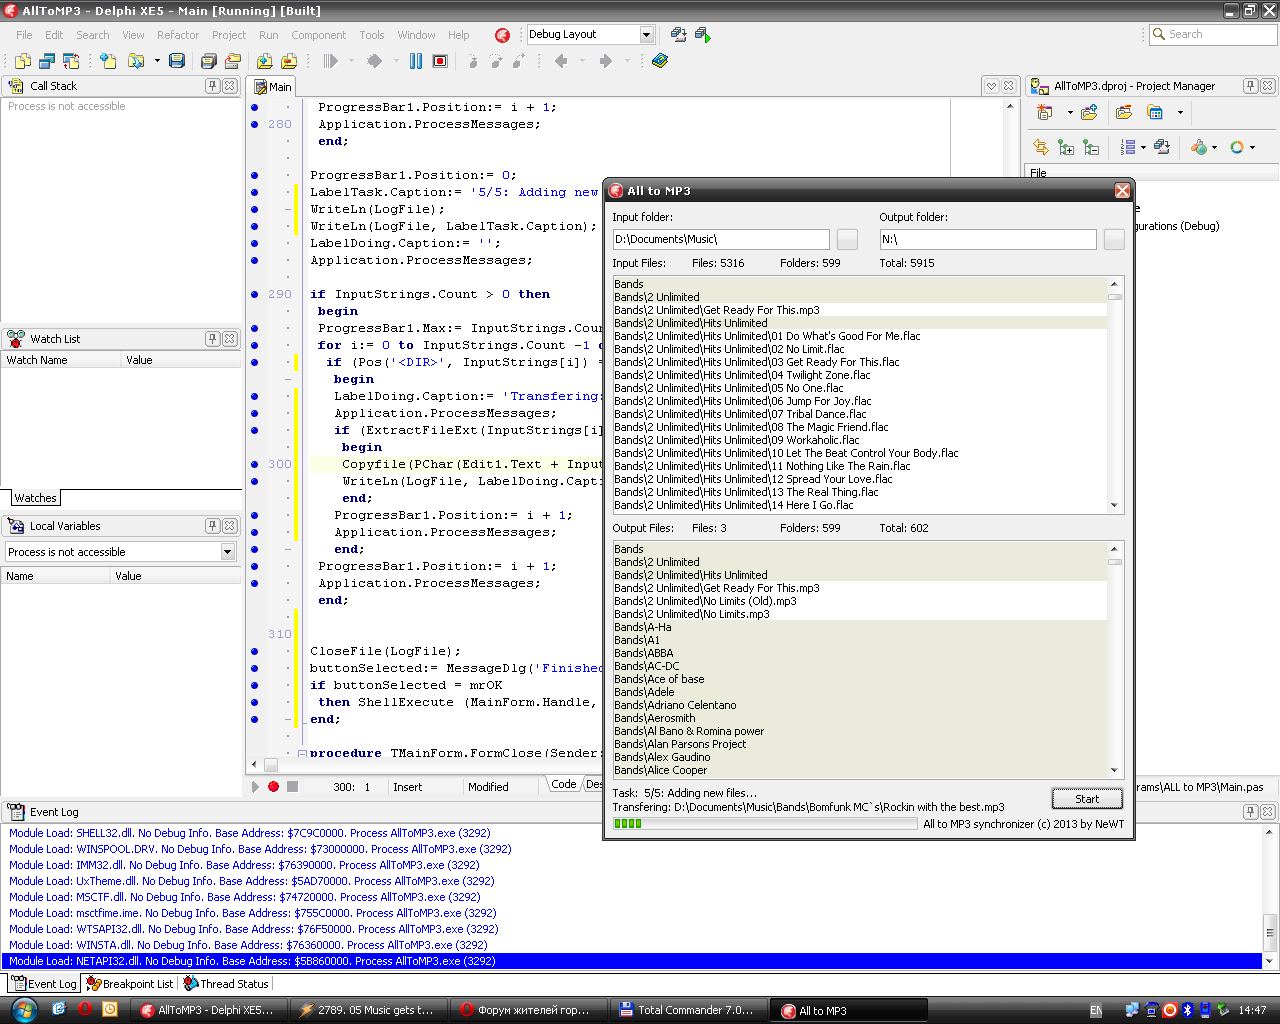Screen dimensions: 1280x1024
Task: Click the Total Commander taskbar button
Action: pyautogui.click(x=687, y=1010)
